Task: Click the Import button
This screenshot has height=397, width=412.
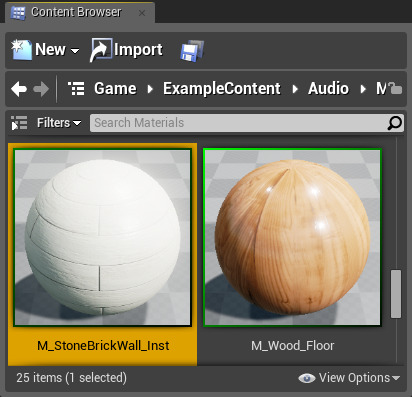Action: pyautogui.click(x=127, y=50)
